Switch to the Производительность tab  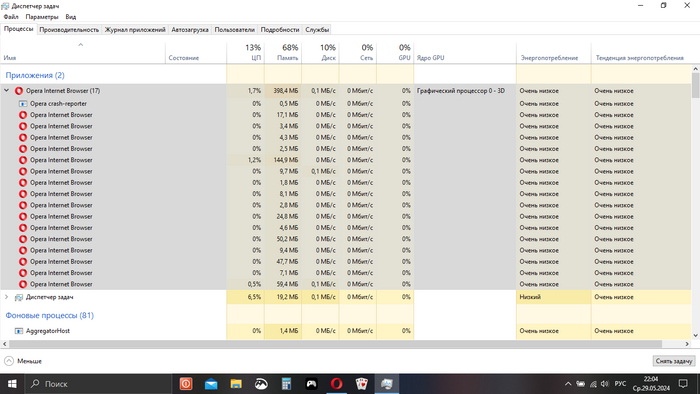[x=69, y=29]
